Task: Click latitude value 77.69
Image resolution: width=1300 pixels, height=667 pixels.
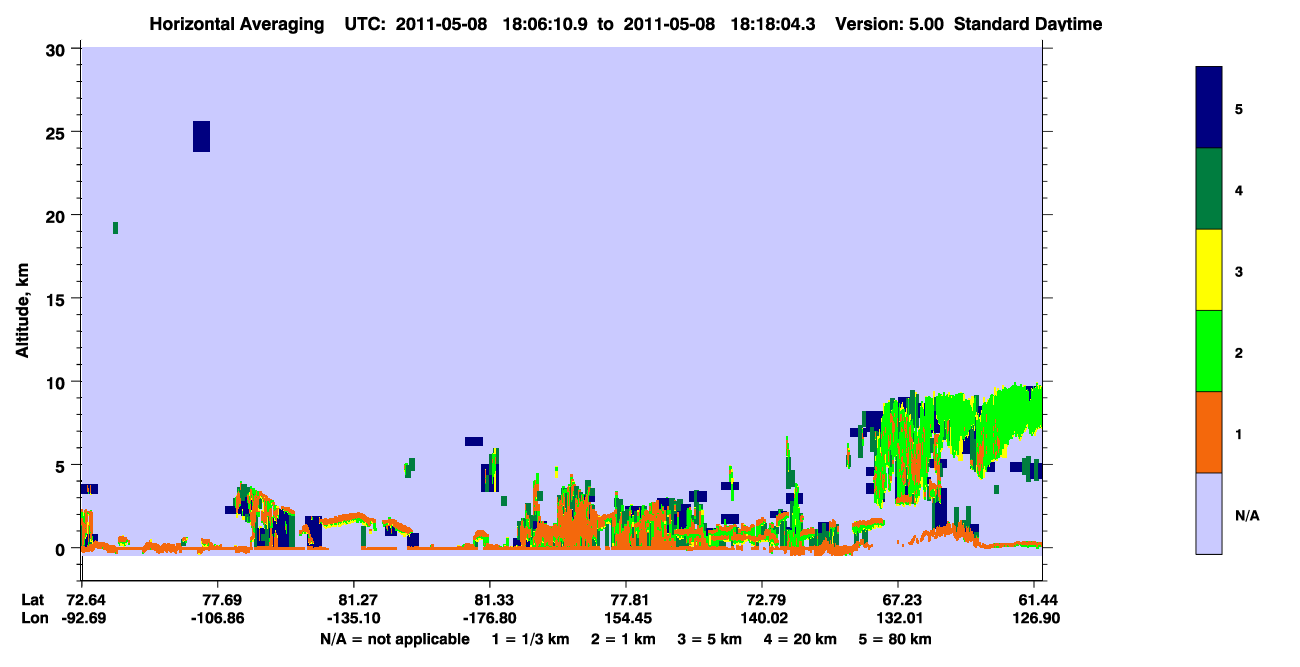Action: pyautogui.click(x=218, y=600)
